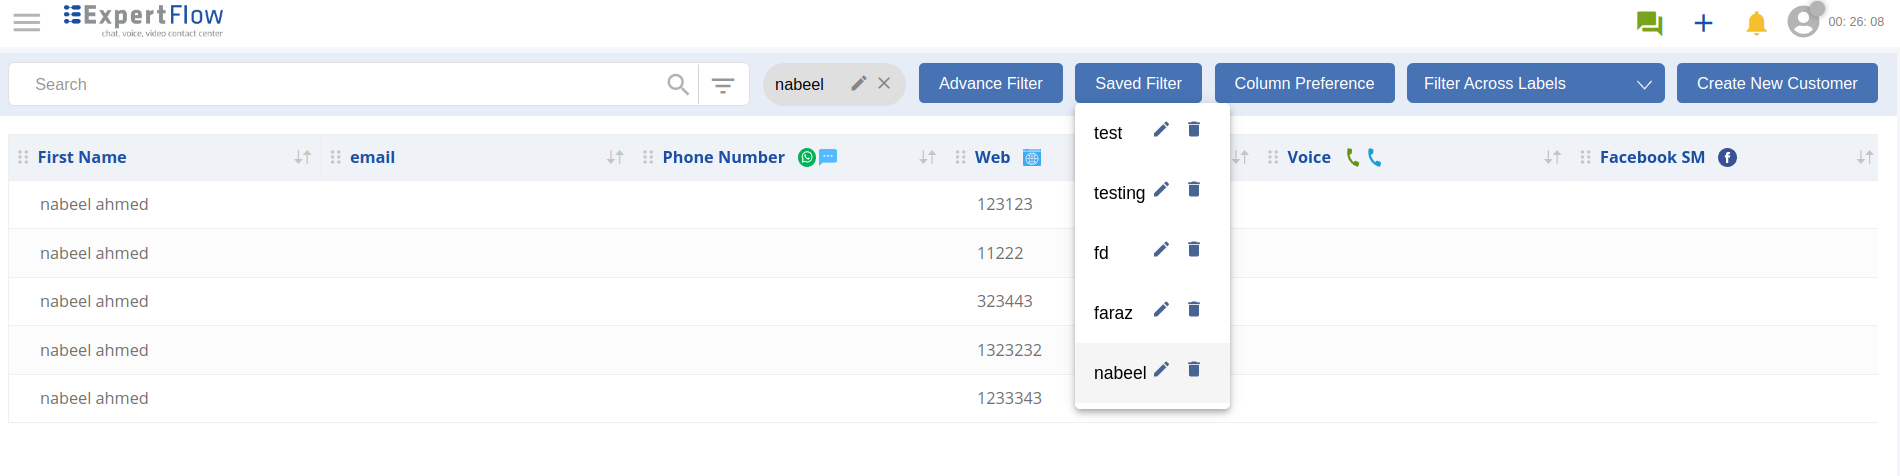Toggle sorting on Facebook SM column
This screenshot has width=1900, height=476.
tap(1865, 157)
